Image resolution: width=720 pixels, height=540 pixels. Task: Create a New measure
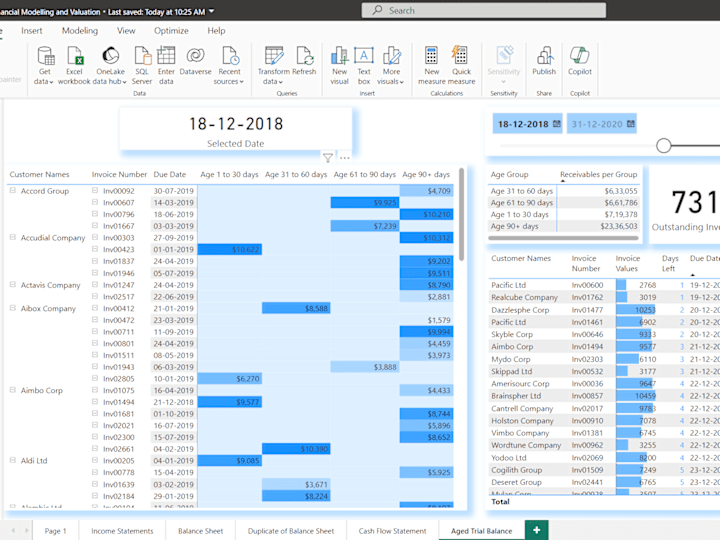click(432, 66)
